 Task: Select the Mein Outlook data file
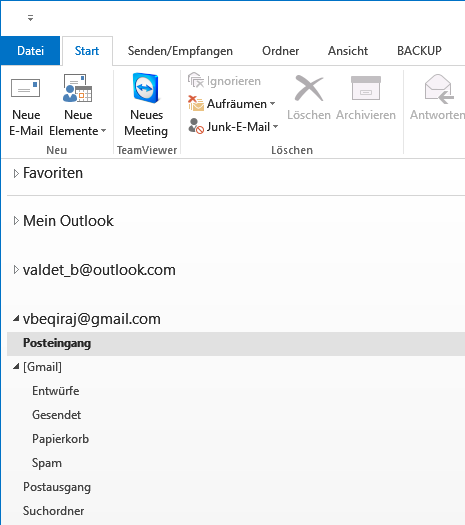coord(68,221)
